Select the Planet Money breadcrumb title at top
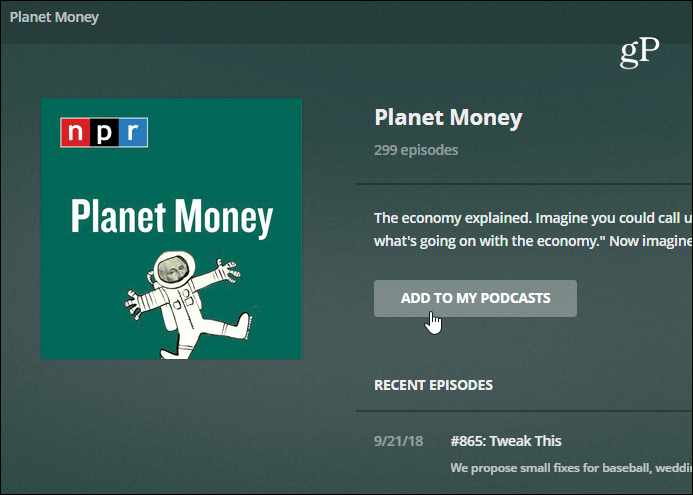Screen dimensions: 693x495 pos(54,17)
